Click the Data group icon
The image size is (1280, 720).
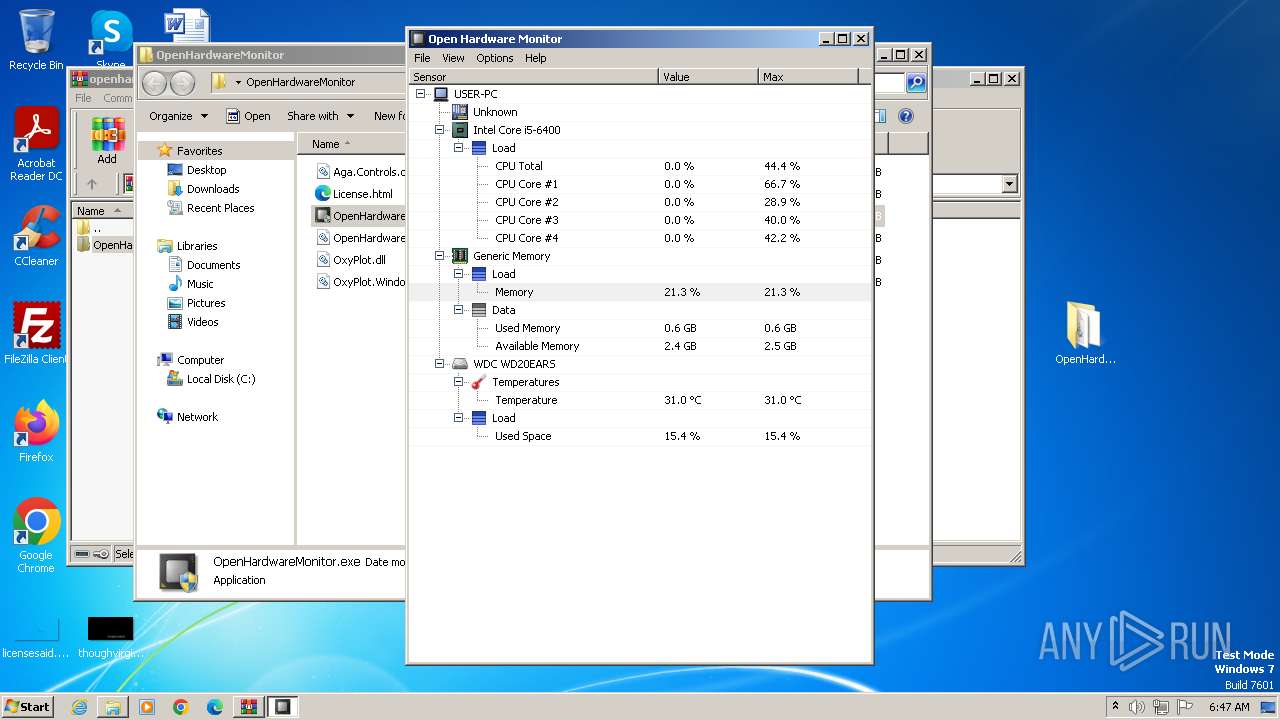click(x=479, y=310)
